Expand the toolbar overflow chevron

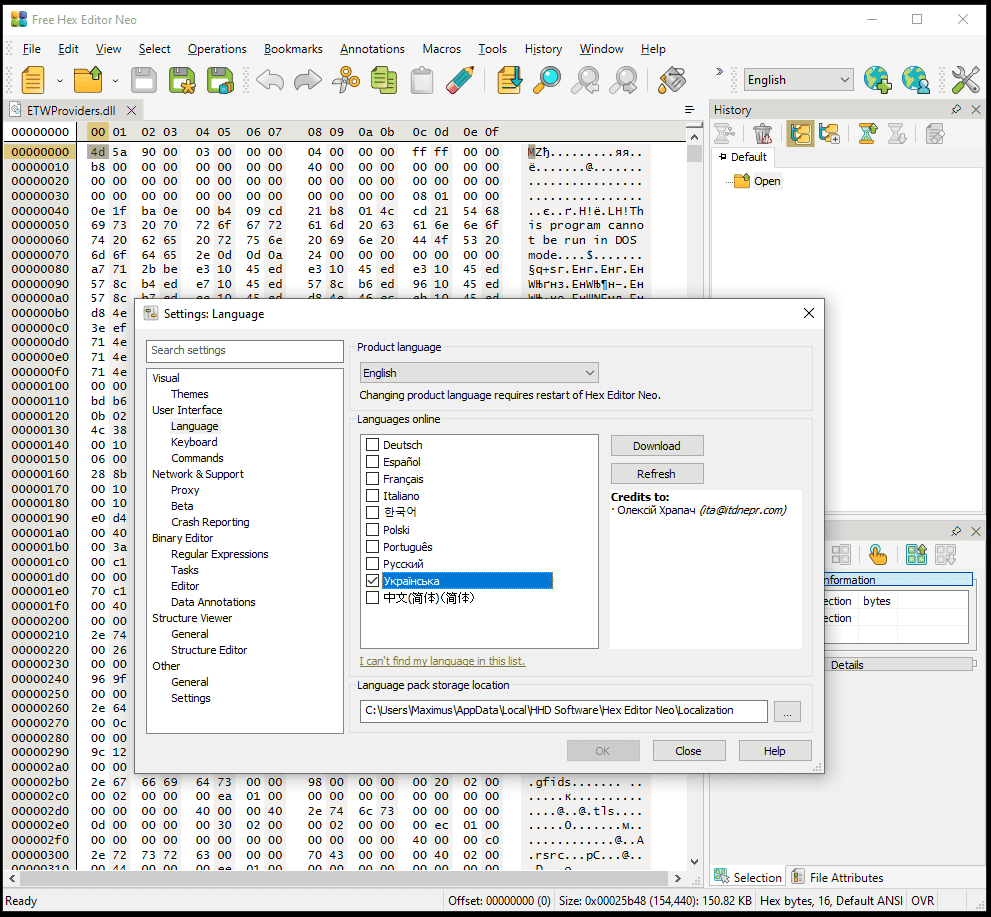coord(718,72)
